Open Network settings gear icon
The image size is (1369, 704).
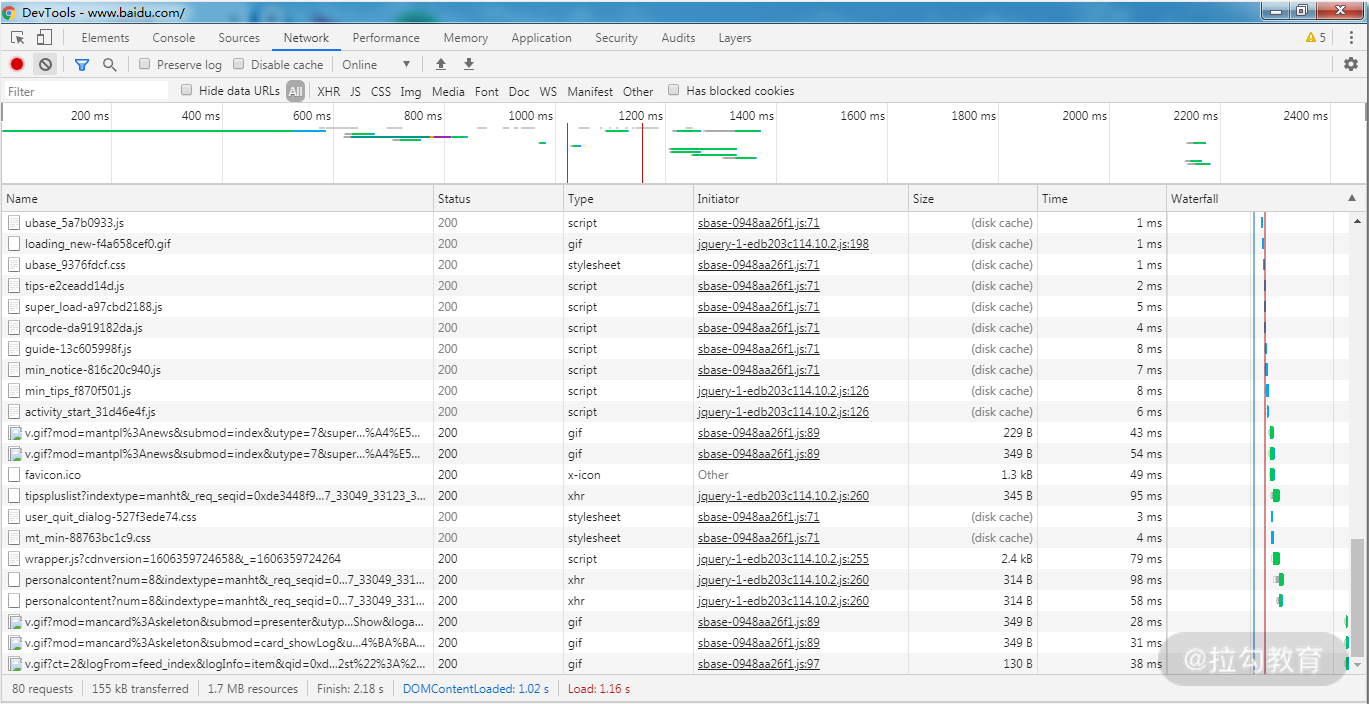pos(1351,64)
